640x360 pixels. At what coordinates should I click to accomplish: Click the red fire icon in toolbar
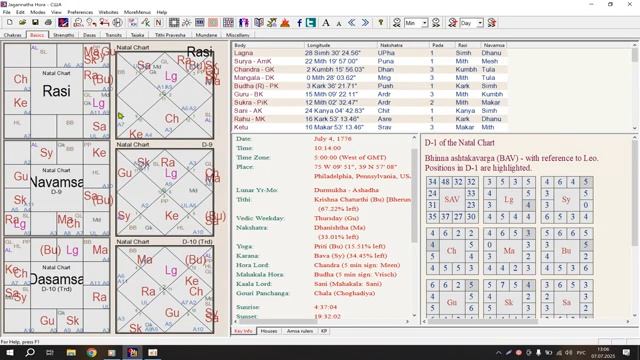(x=285, y=23)
